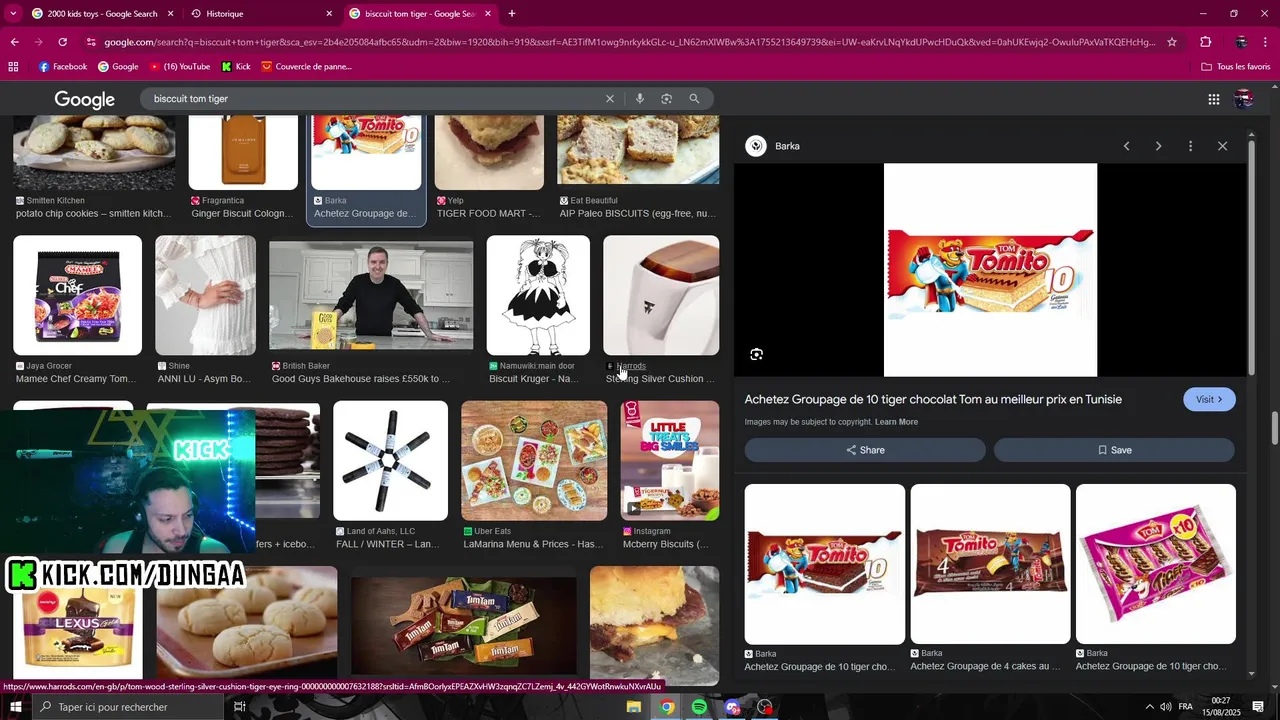Share the Tomito image
The height and width of the screenshot is (720, 1280).
[865, 450]
